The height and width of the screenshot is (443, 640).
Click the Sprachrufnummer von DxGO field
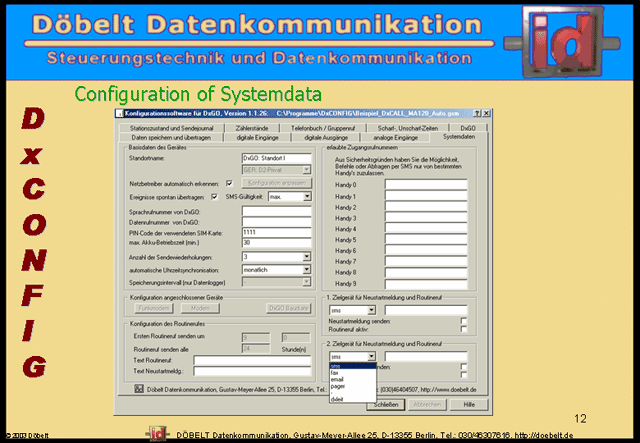click(x=276, y=211)
